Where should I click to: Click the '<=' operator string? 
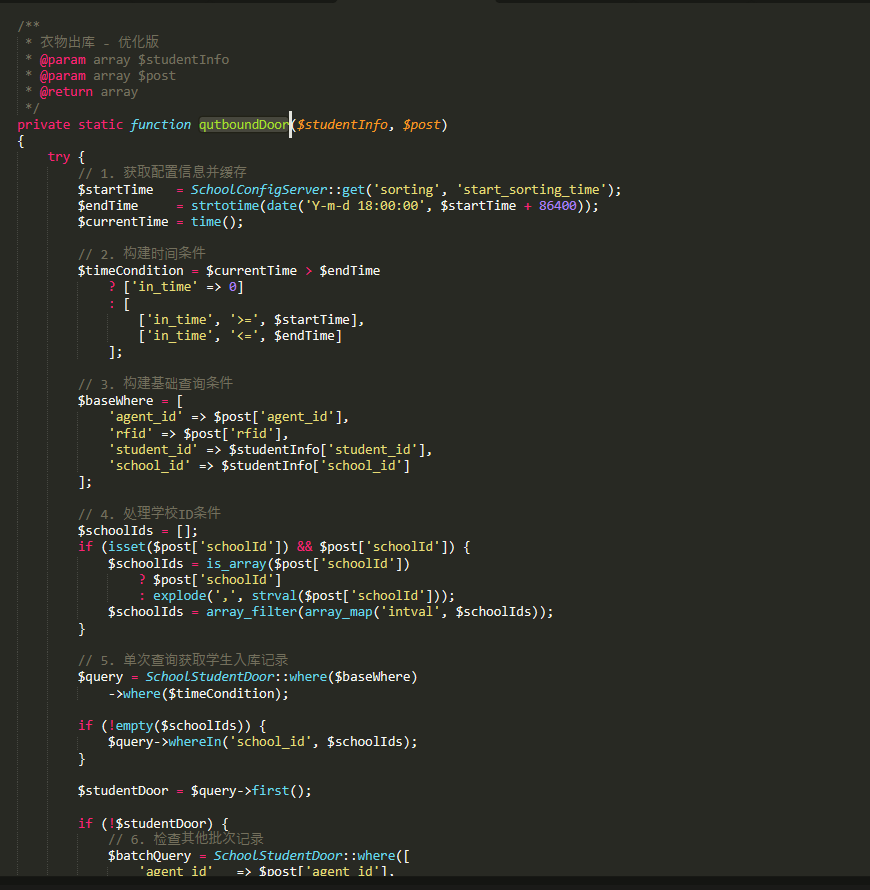coord(243,335)
